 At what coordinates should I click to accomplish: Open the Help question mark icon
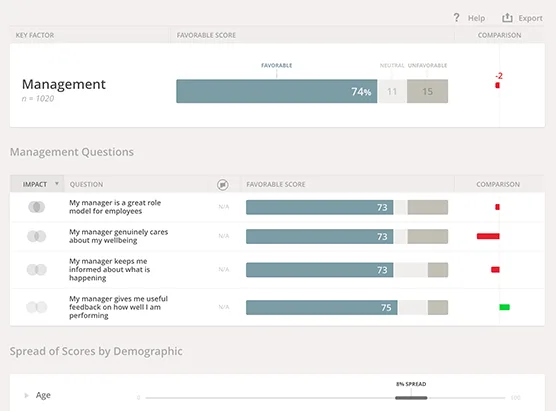pos(456,17)
